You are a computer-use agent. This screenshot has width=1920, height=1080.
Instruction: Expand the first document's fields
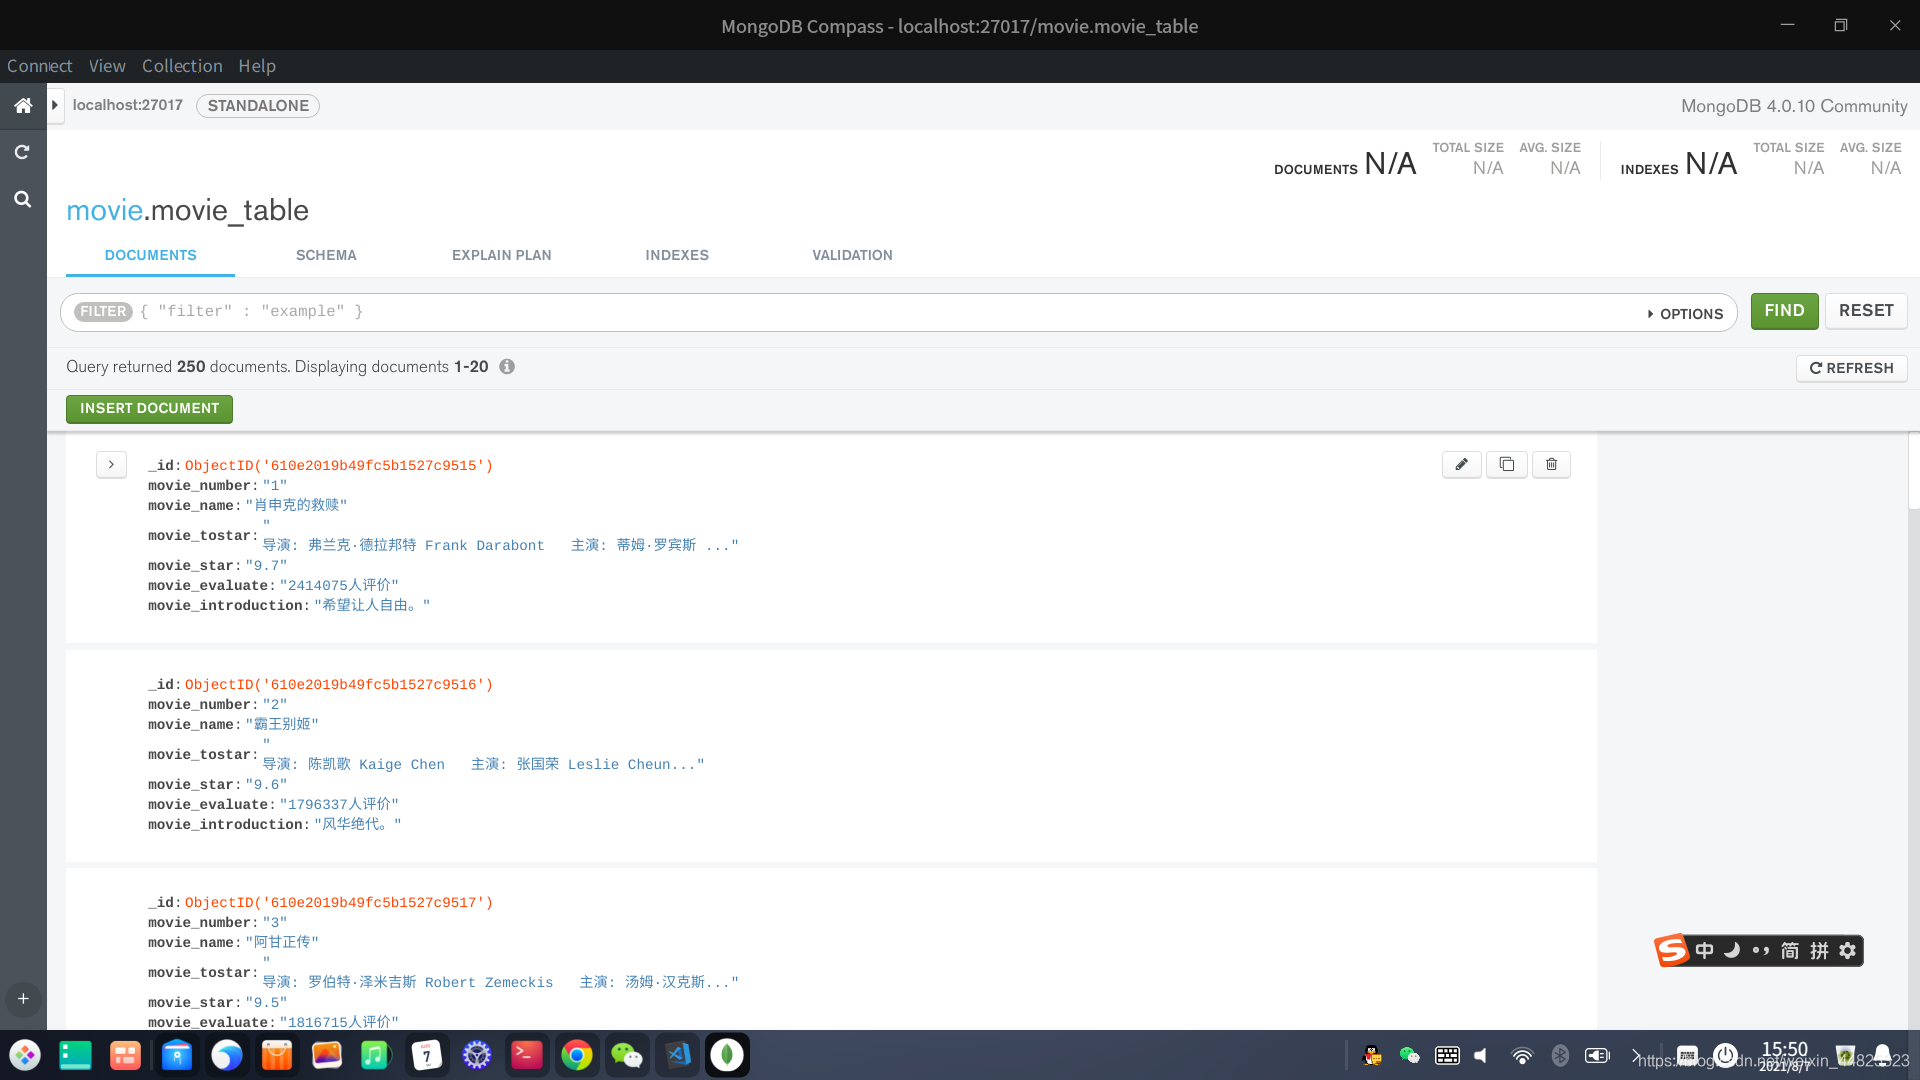111,465
